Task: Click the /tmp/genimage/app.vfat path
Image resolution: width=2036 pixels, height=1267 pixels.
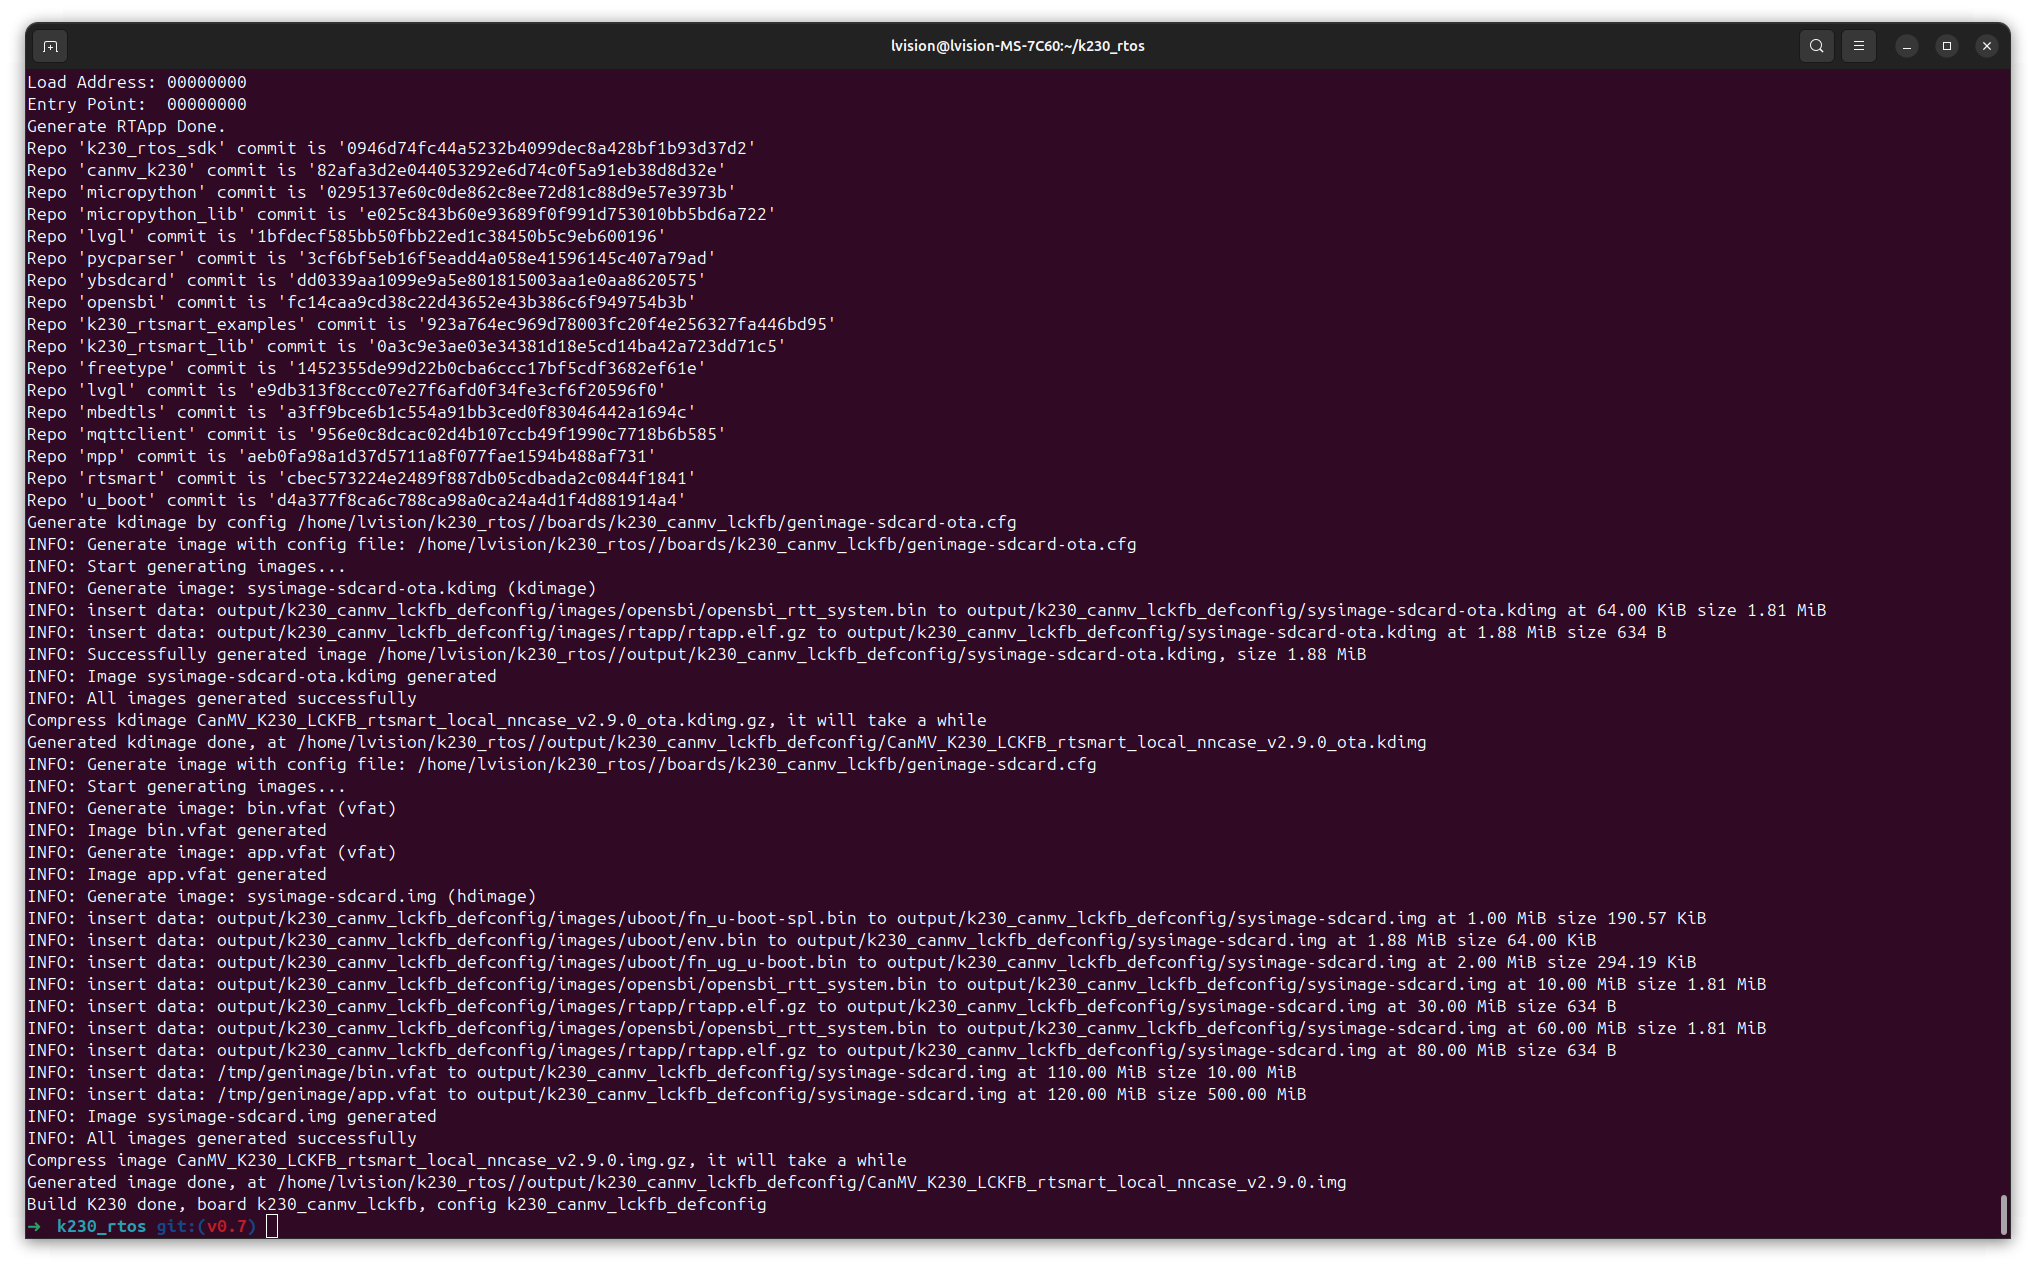Action: point(326,1094)
